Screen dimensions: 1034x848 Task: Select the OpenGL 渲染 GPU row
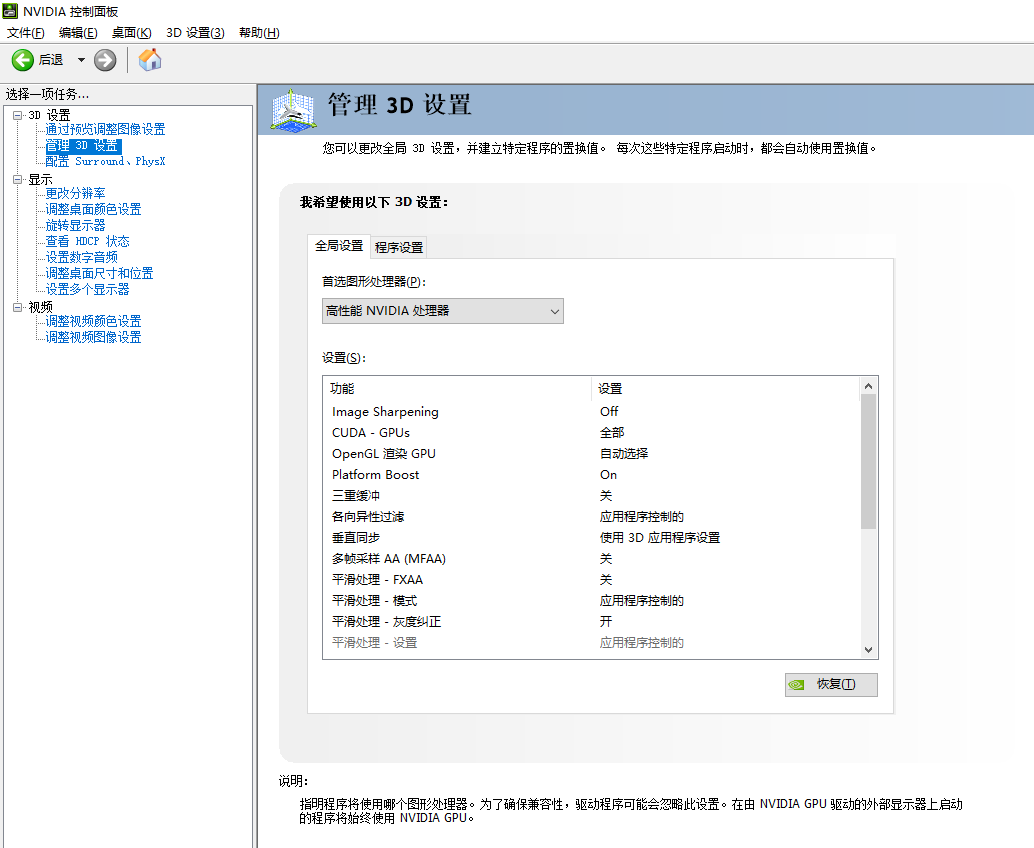(x=592, y=454)
